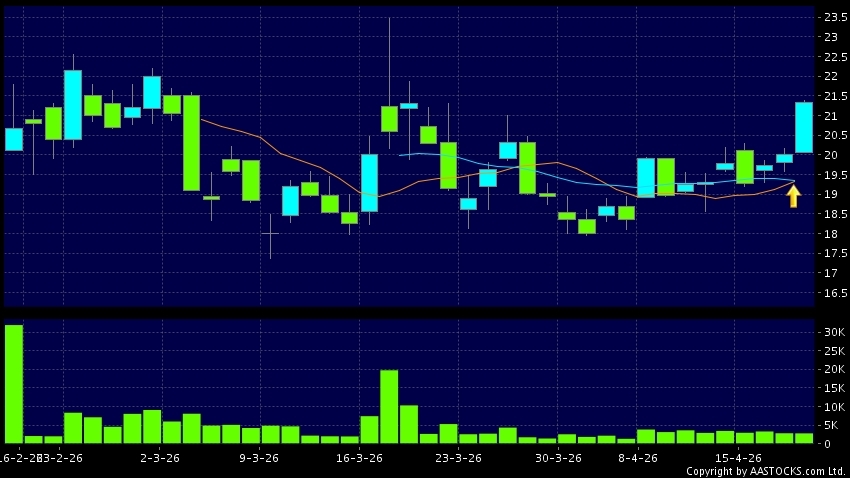This screenshot has height=478, width=850.
Task: Click the 8-4-26 date label
Action: tap(637, 458)
